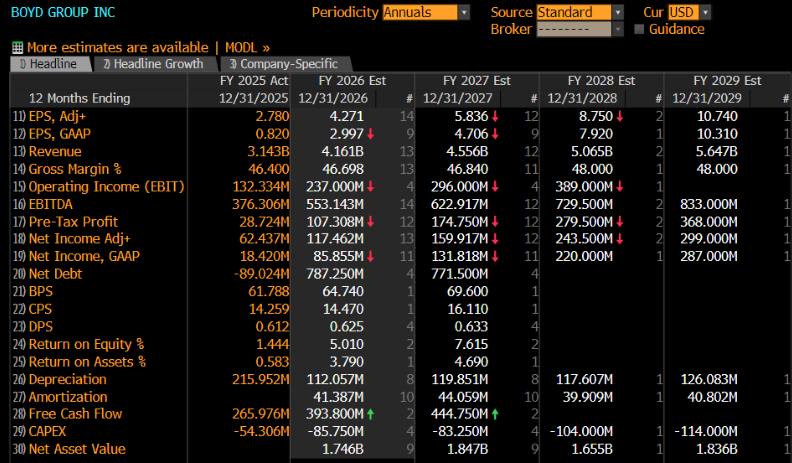792x463 pixels.
Task: Click the red down arrow beside 243.500M
Action: pos(620,239)
